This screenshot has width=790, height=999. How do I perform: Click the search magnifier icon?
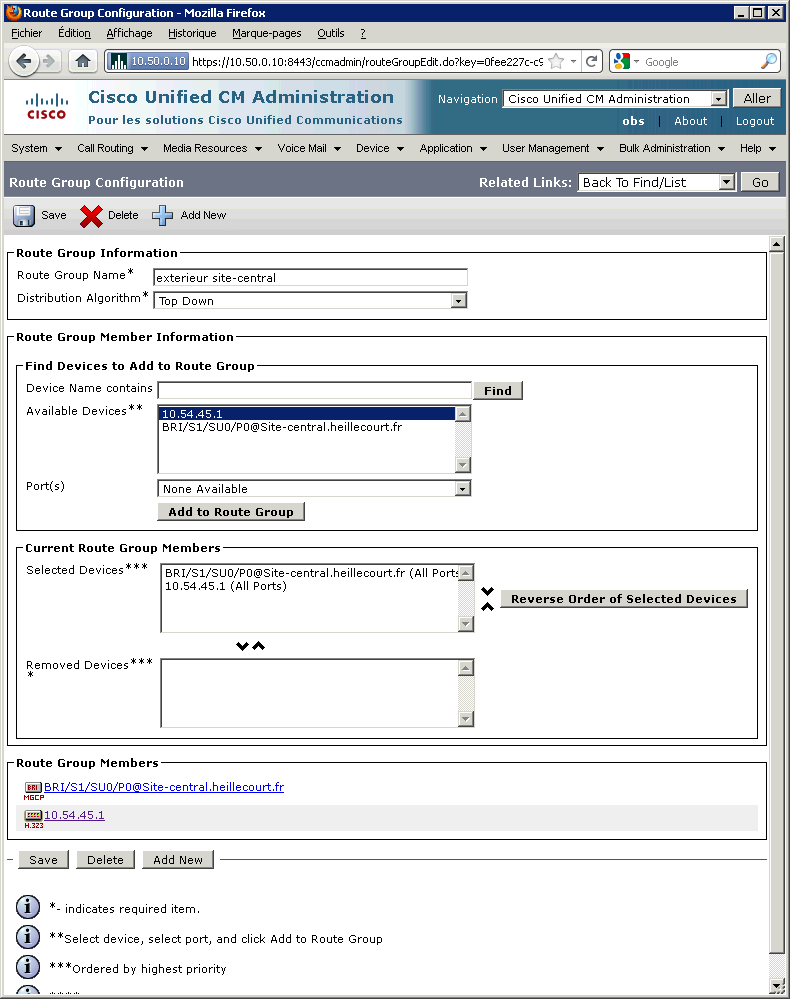[769, 61]
